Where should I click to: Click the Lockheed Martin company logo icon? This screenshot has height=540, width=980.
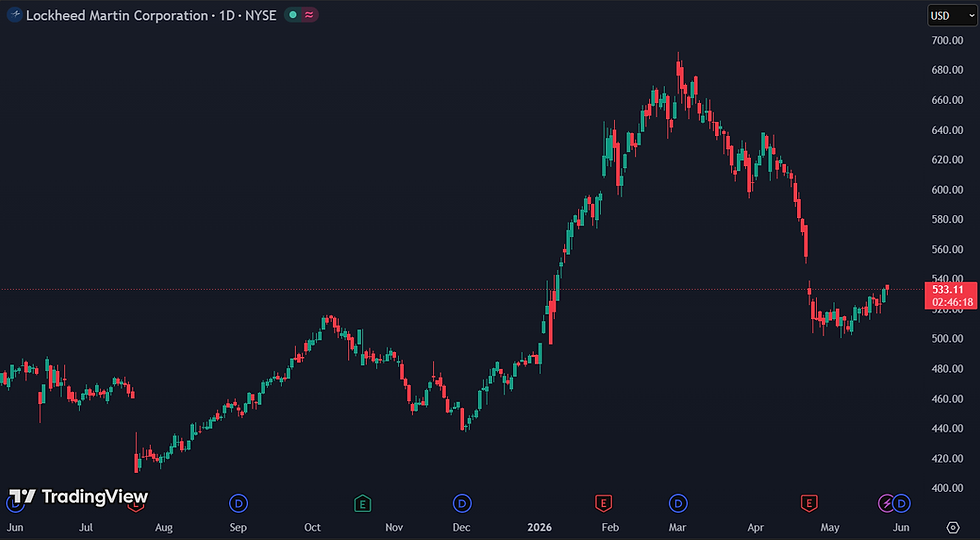14,16
